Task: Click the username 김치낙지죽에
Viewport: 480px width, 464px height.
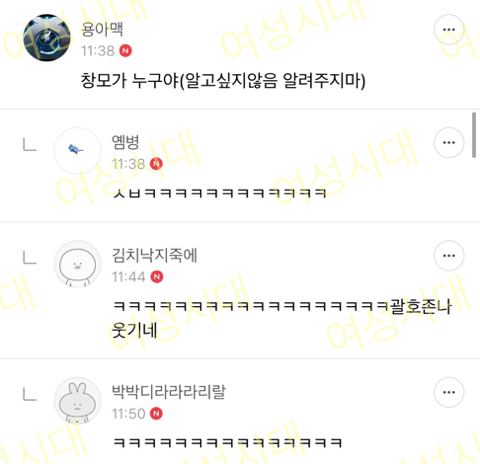Action: click(154, 255)
